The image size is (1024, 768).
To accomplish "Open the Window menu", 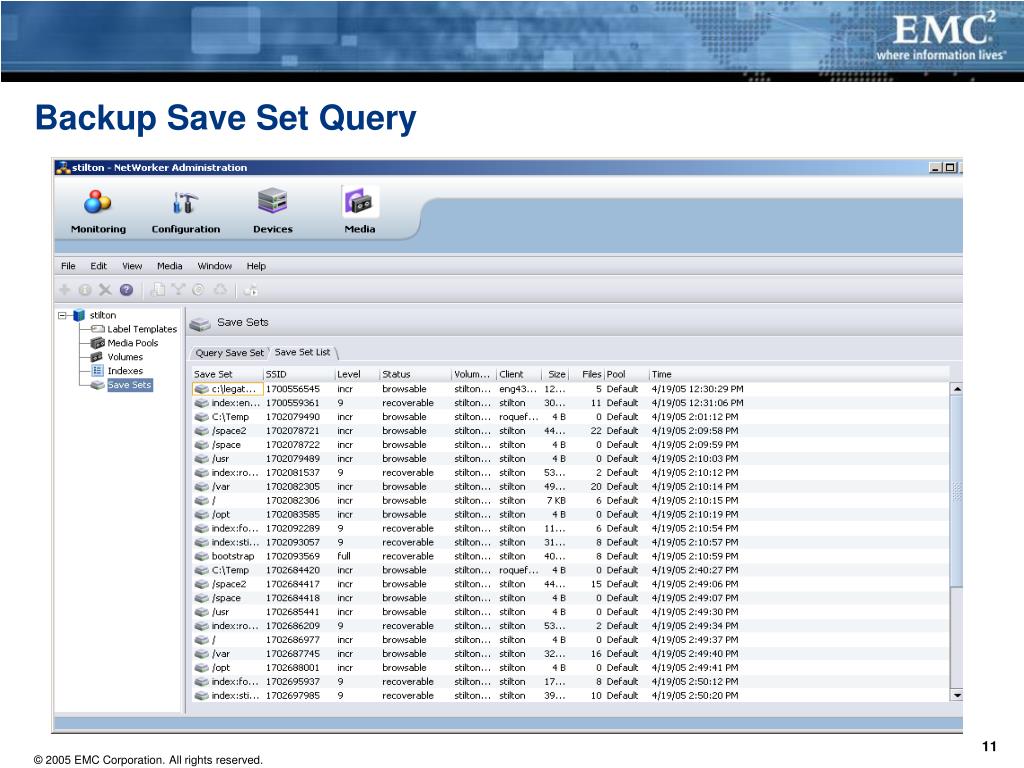I will pyautogui.click(x=215, y=266).
